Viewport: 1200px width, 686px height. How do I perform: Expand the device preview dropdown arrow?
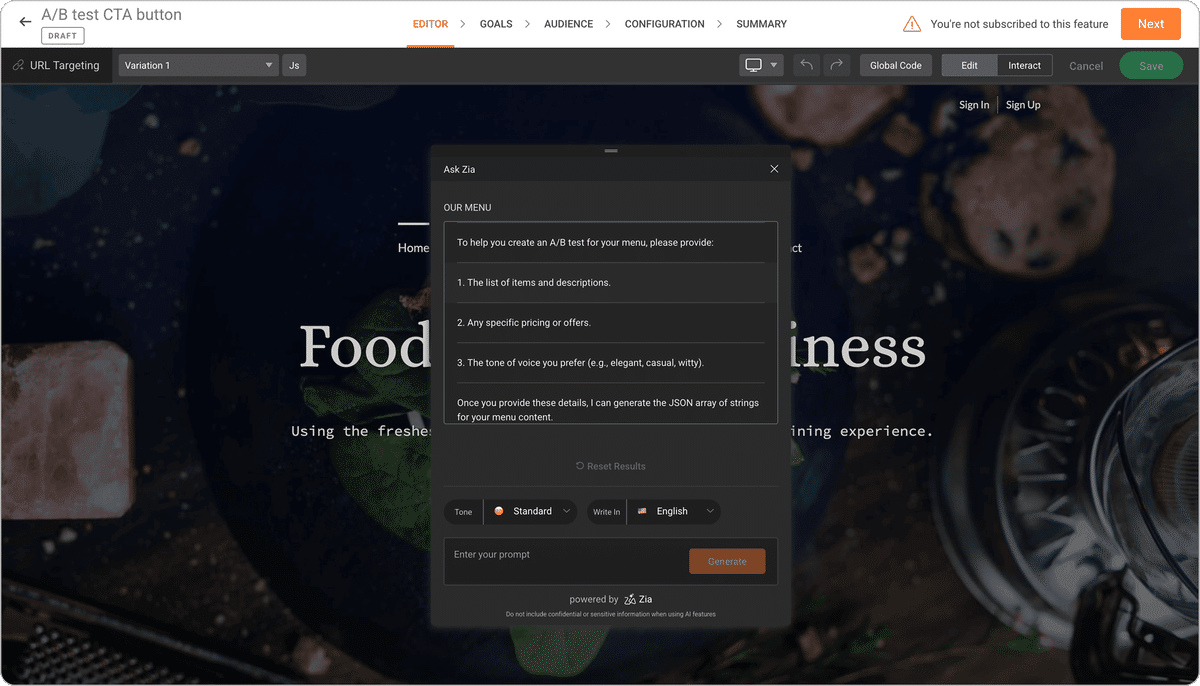click(773, 65)
